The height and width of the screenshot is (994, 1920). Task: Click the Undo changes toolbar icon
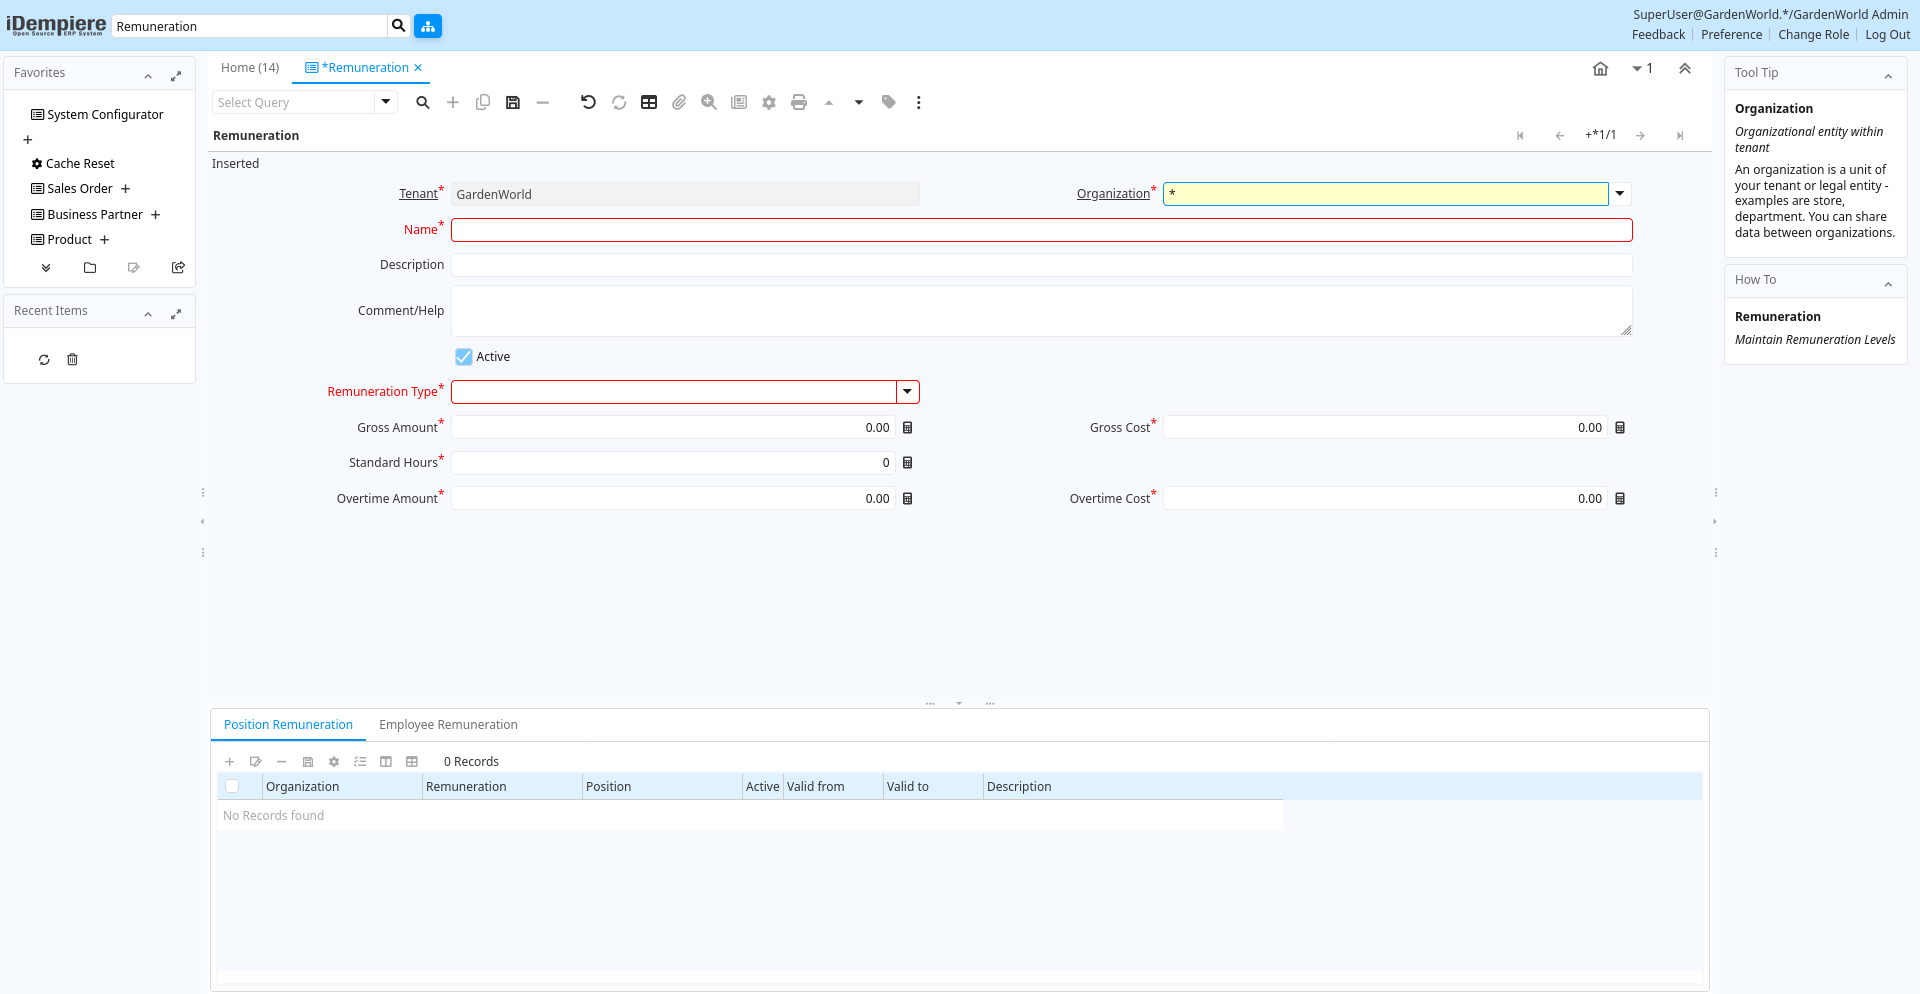588,102
